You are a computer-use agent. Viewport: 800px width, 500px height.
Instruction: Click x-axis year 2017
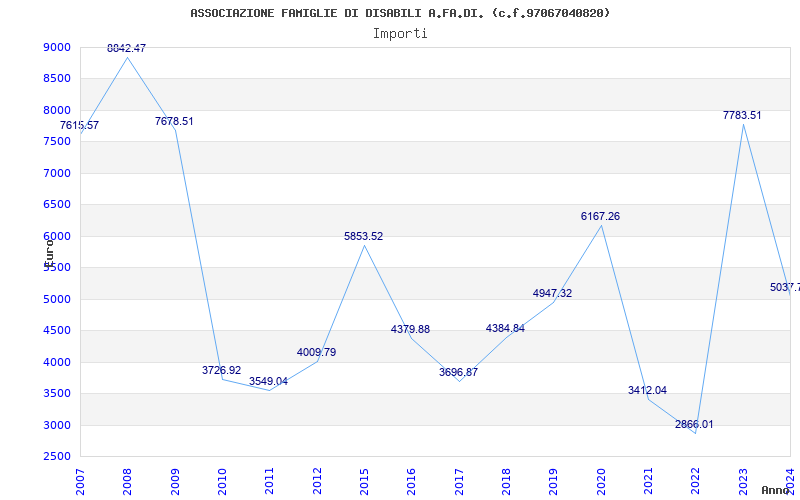pos(459,482)
